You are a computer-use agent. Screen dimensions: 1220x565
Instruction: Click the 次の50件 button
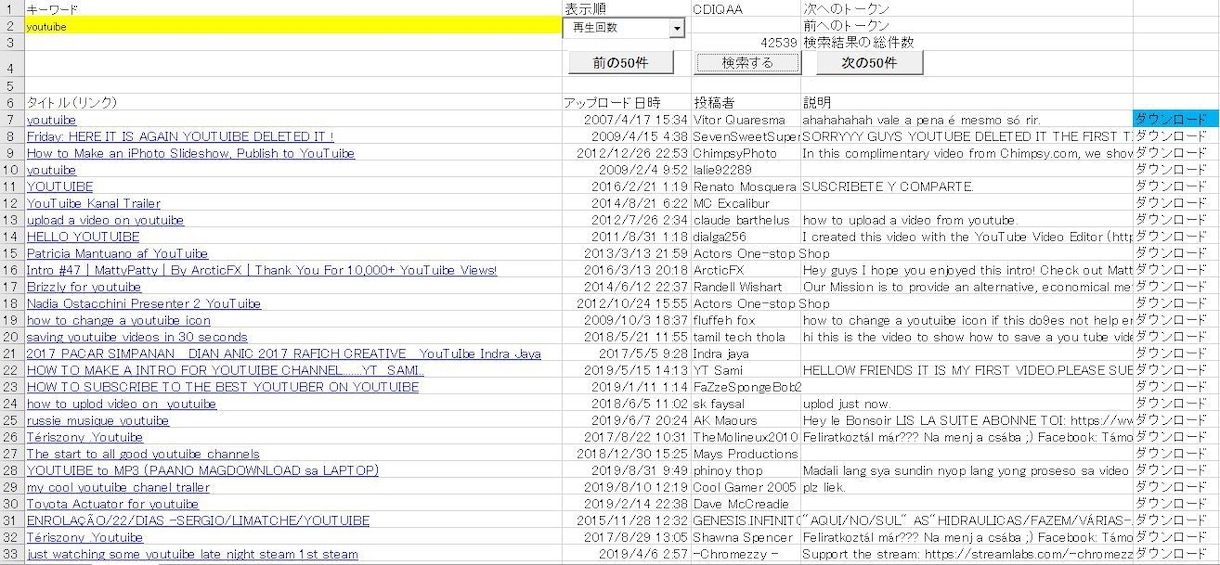(869, 63)
